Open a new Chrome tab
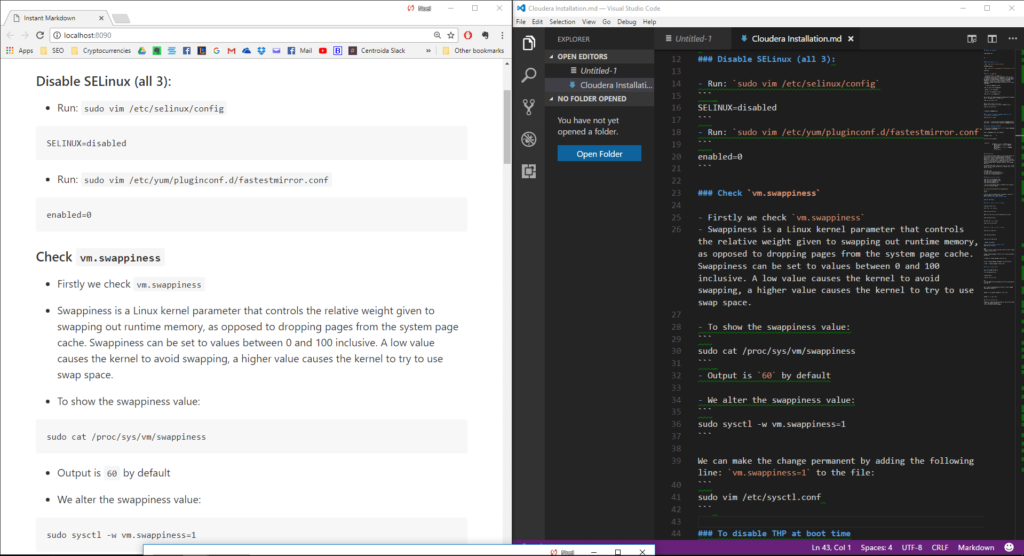Image resolution: width=1024 pixels, height=556 pixels. [x=121, y=18]
